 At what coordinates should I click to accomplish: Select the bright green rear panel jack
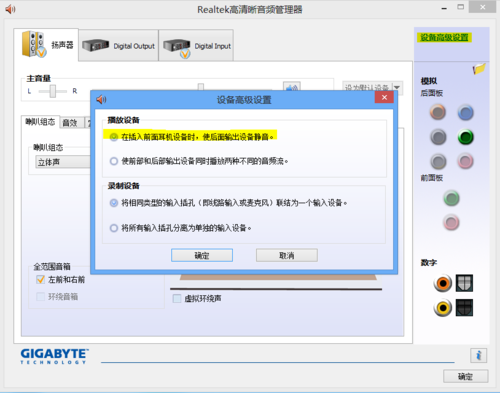pos(465,137)
